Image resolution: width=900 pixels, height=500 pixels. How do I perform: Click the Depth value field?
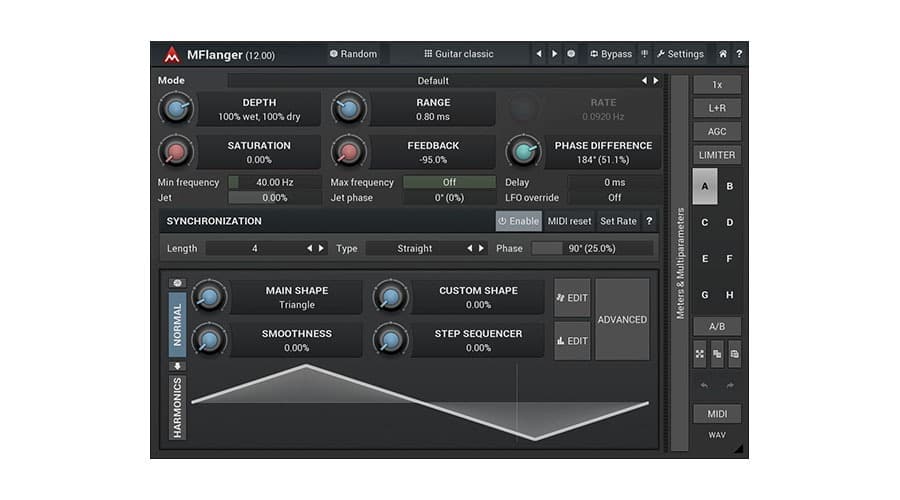pos(259,109)
